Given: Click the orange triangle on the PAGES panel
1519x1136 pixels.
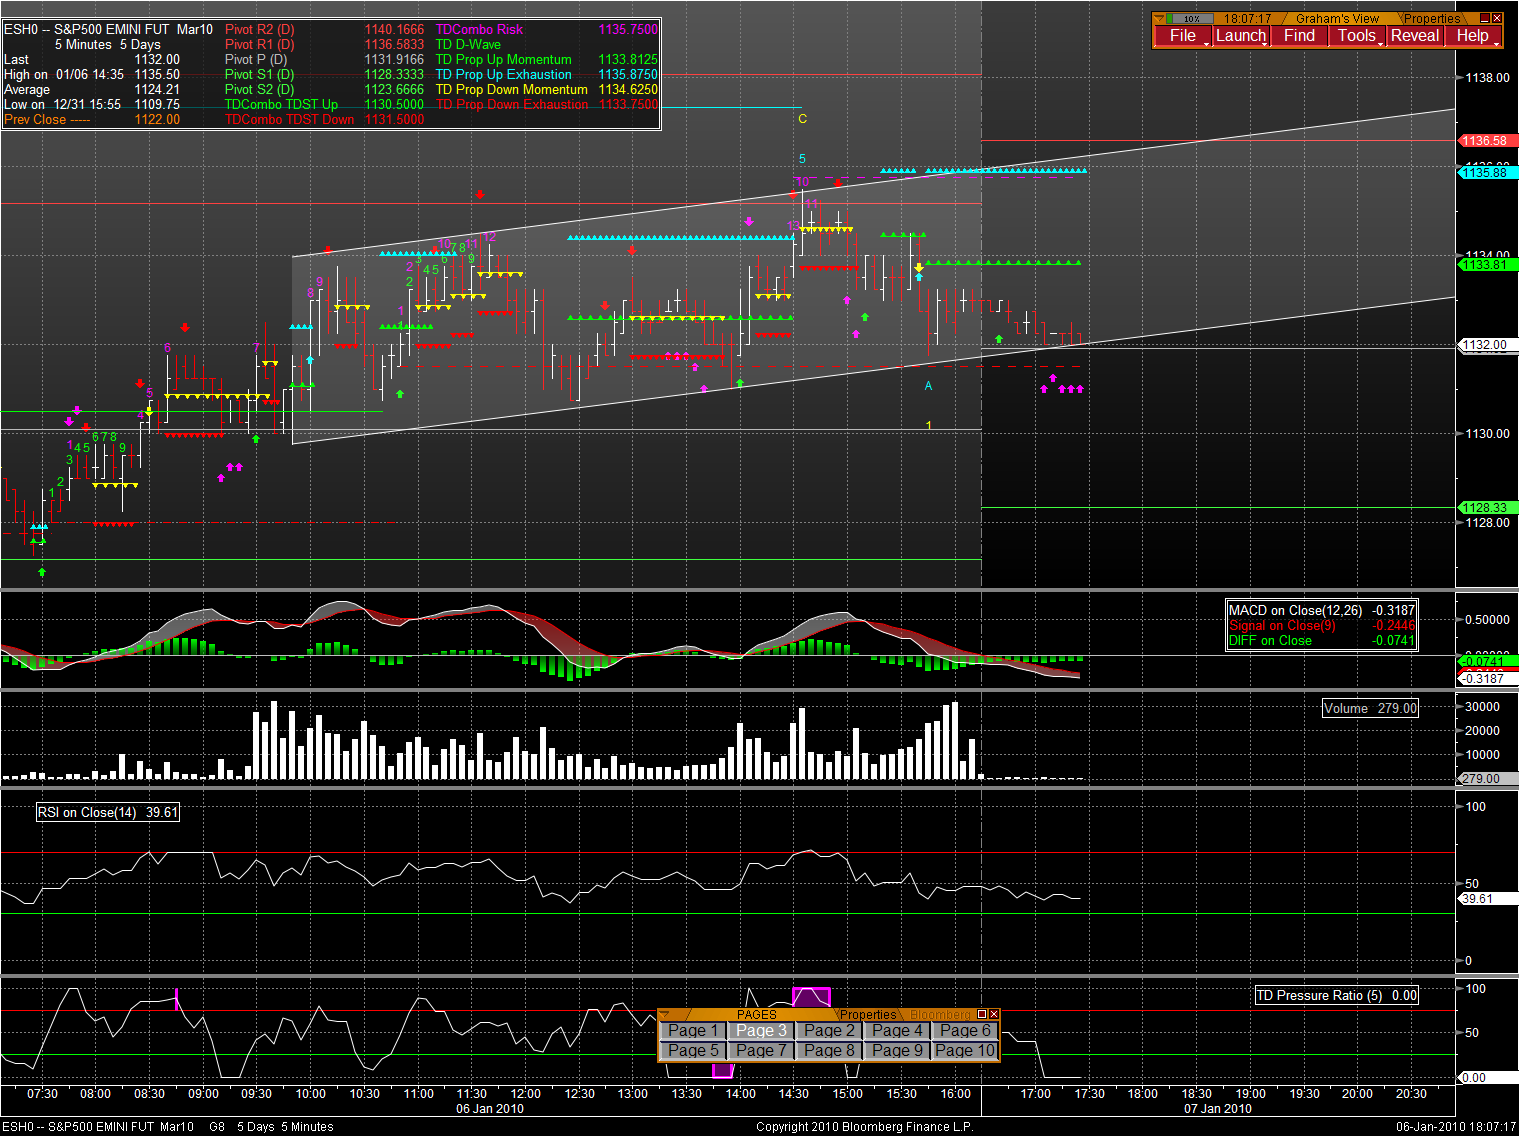Looking at the screenshot, I should (x=666, y=1015).
